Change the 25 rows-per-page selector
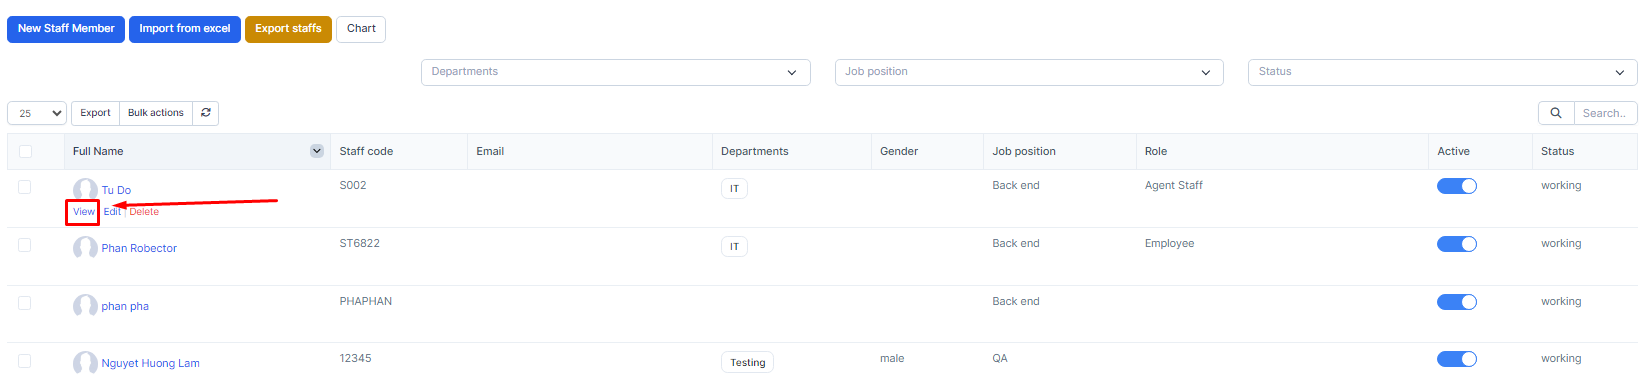 click(37, 113)
